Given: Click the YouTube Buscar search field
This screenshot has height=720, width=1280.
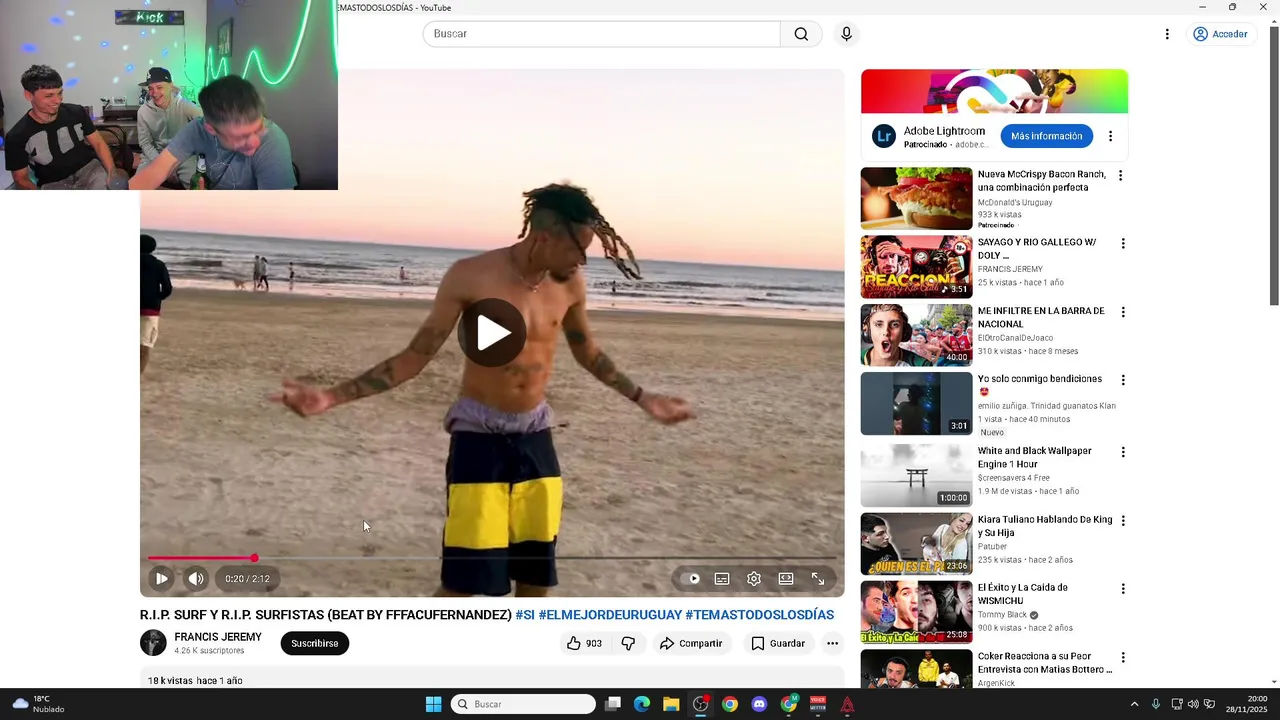Looking at the screenshot, I should pyautogui.click(x=601, y=34).
